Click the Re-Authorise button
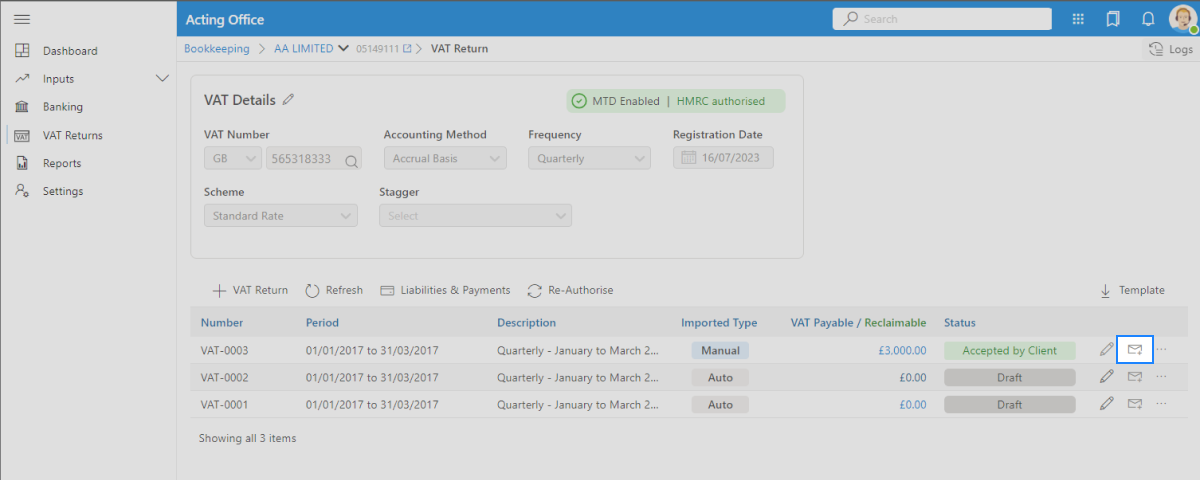 point(570,290)
